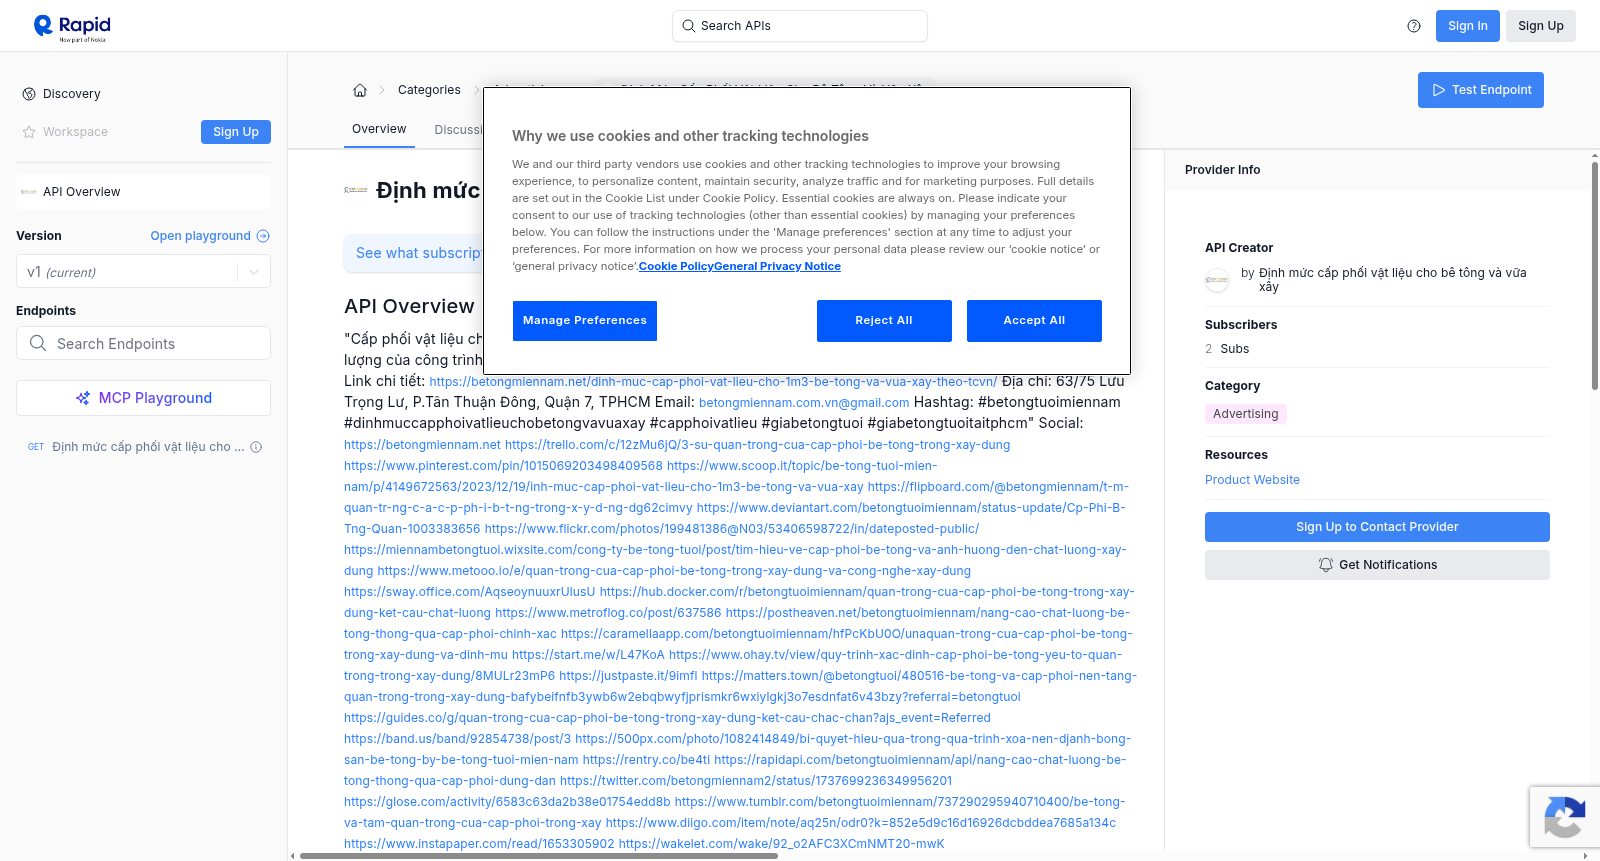The width and height of the screenshot is (1600, 861).
Task: Switch to the Overview tab
Action: 379,129
